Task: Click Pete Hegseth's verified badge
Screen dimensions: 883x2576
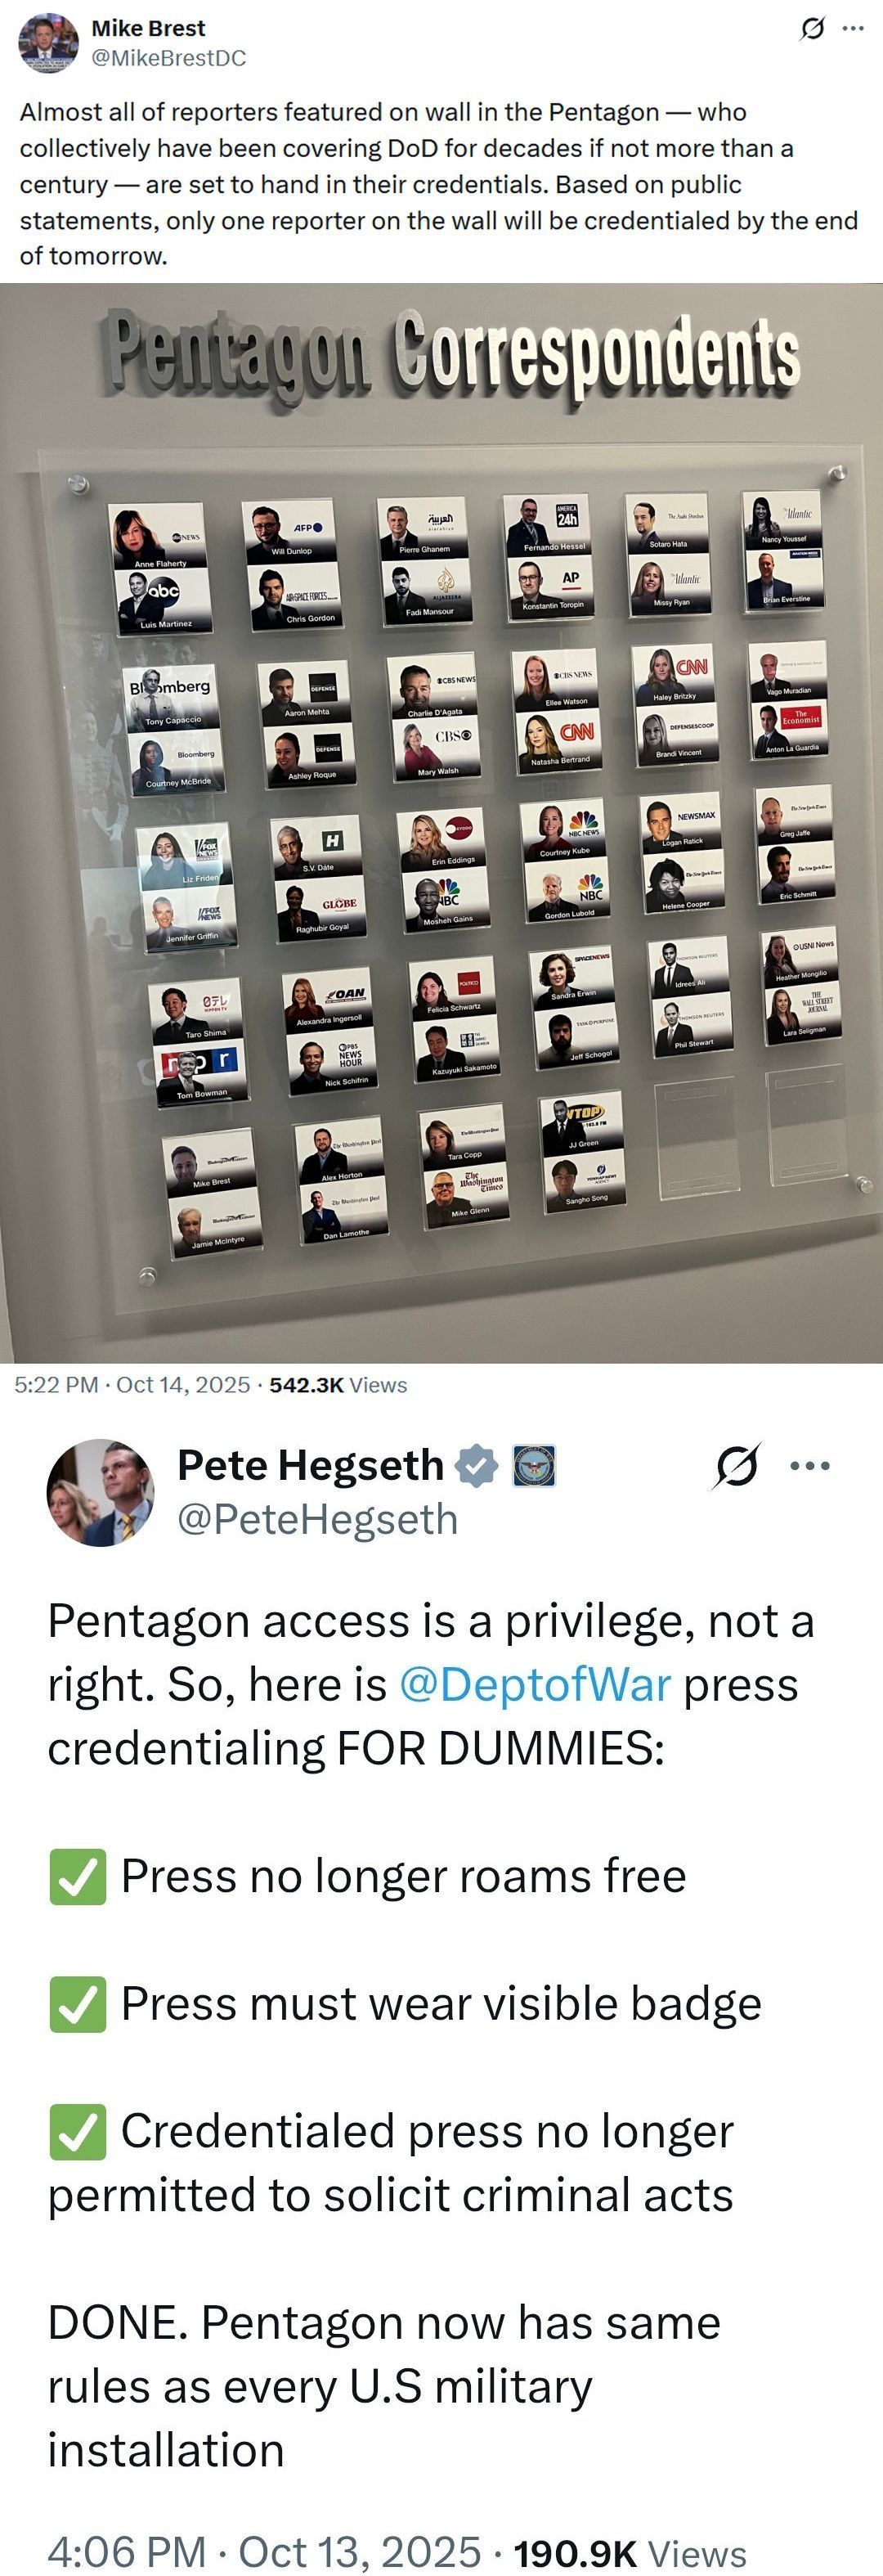Action: [476, 1466]
